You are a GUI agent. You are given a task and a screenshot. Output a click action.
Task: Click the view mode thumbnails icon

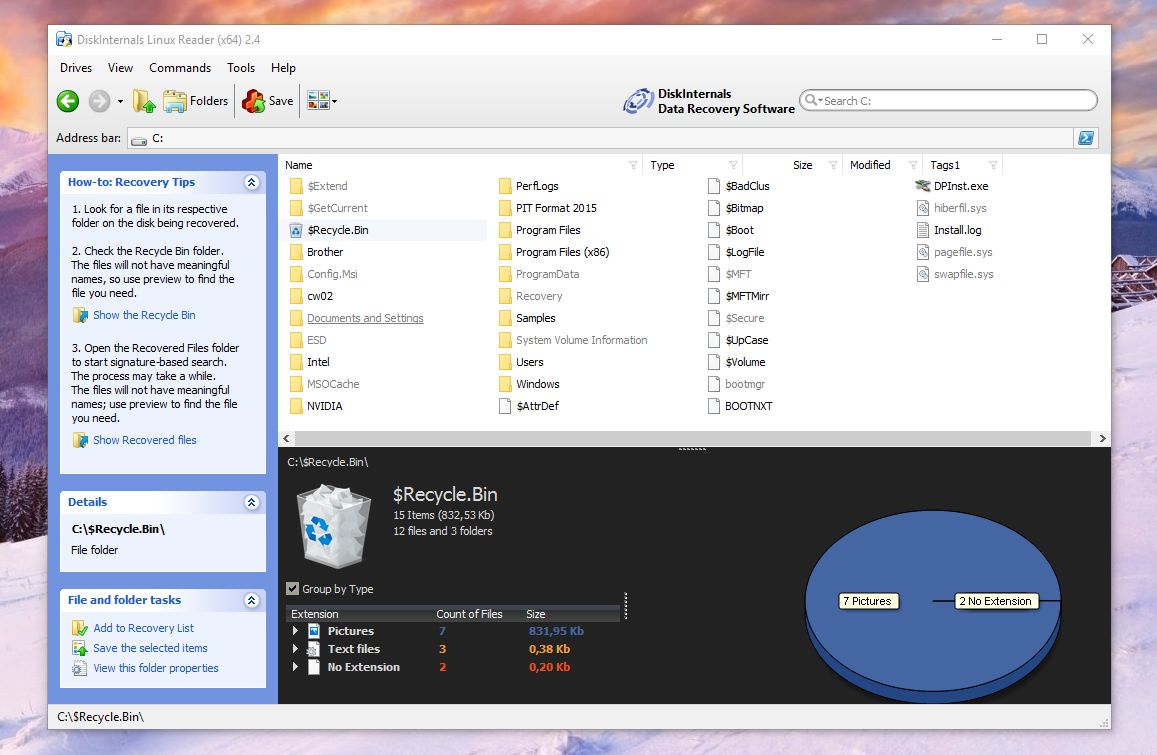pyautogui.click(x=318, y=101)
